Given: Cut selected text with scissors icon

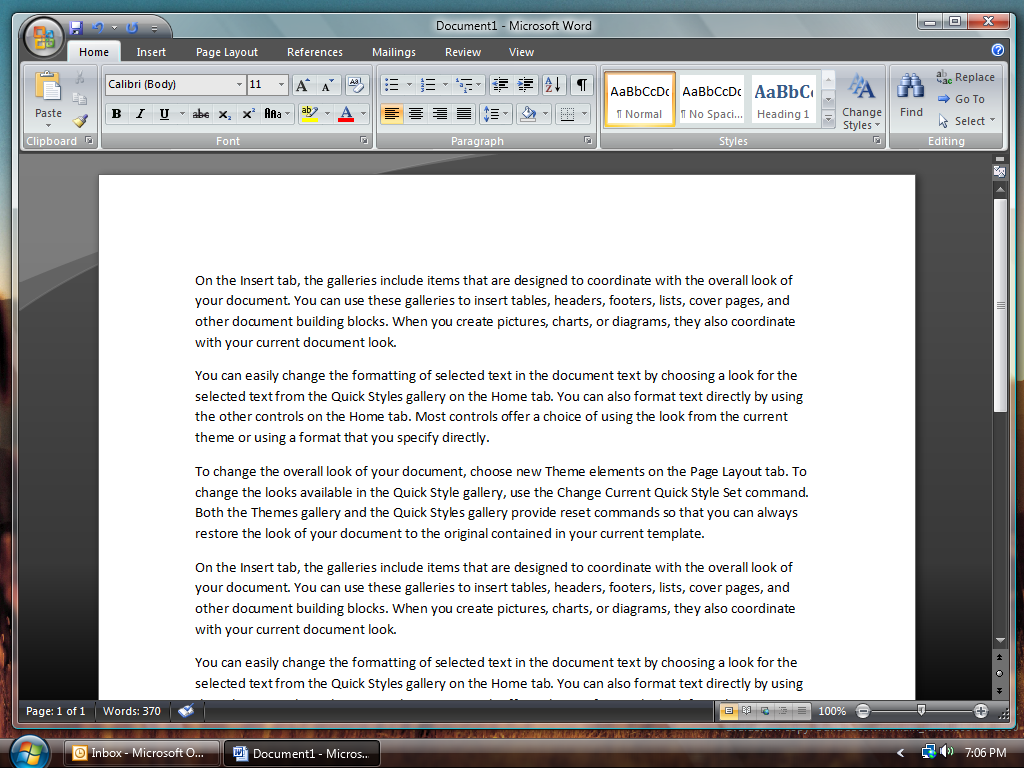Looking at the screenshot, I should point(80,78).
